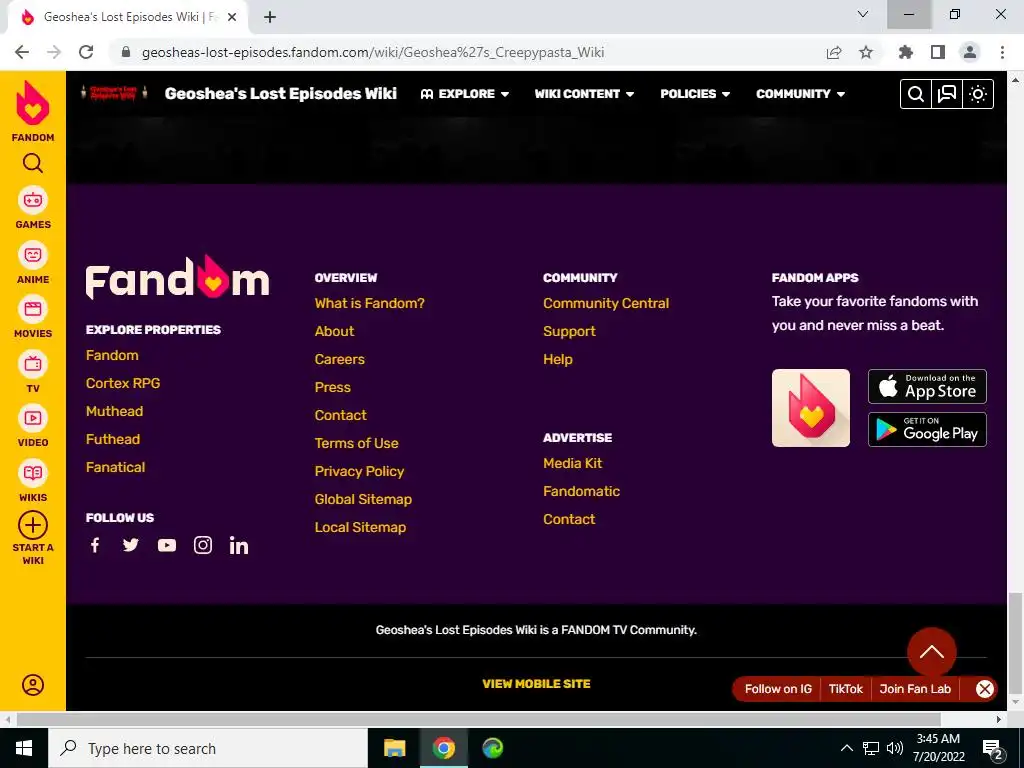Open the Chrome three-dot menu
The width and height of the screenshot is (1024, 768).
pos(1002,52)
